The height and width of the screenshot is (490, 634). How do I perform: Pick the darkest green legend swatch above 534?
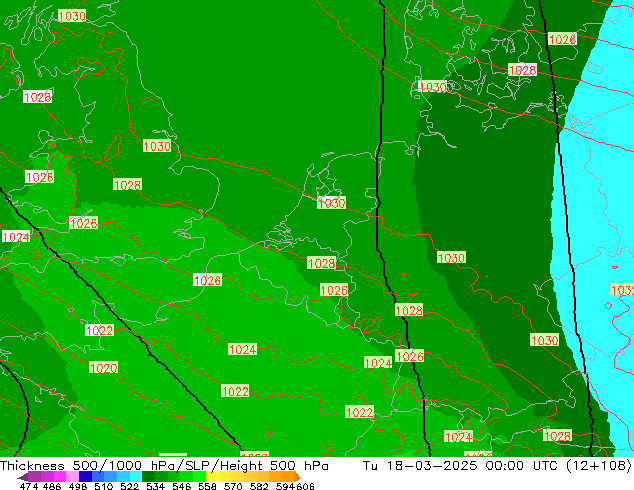click(x=148, y=477)
